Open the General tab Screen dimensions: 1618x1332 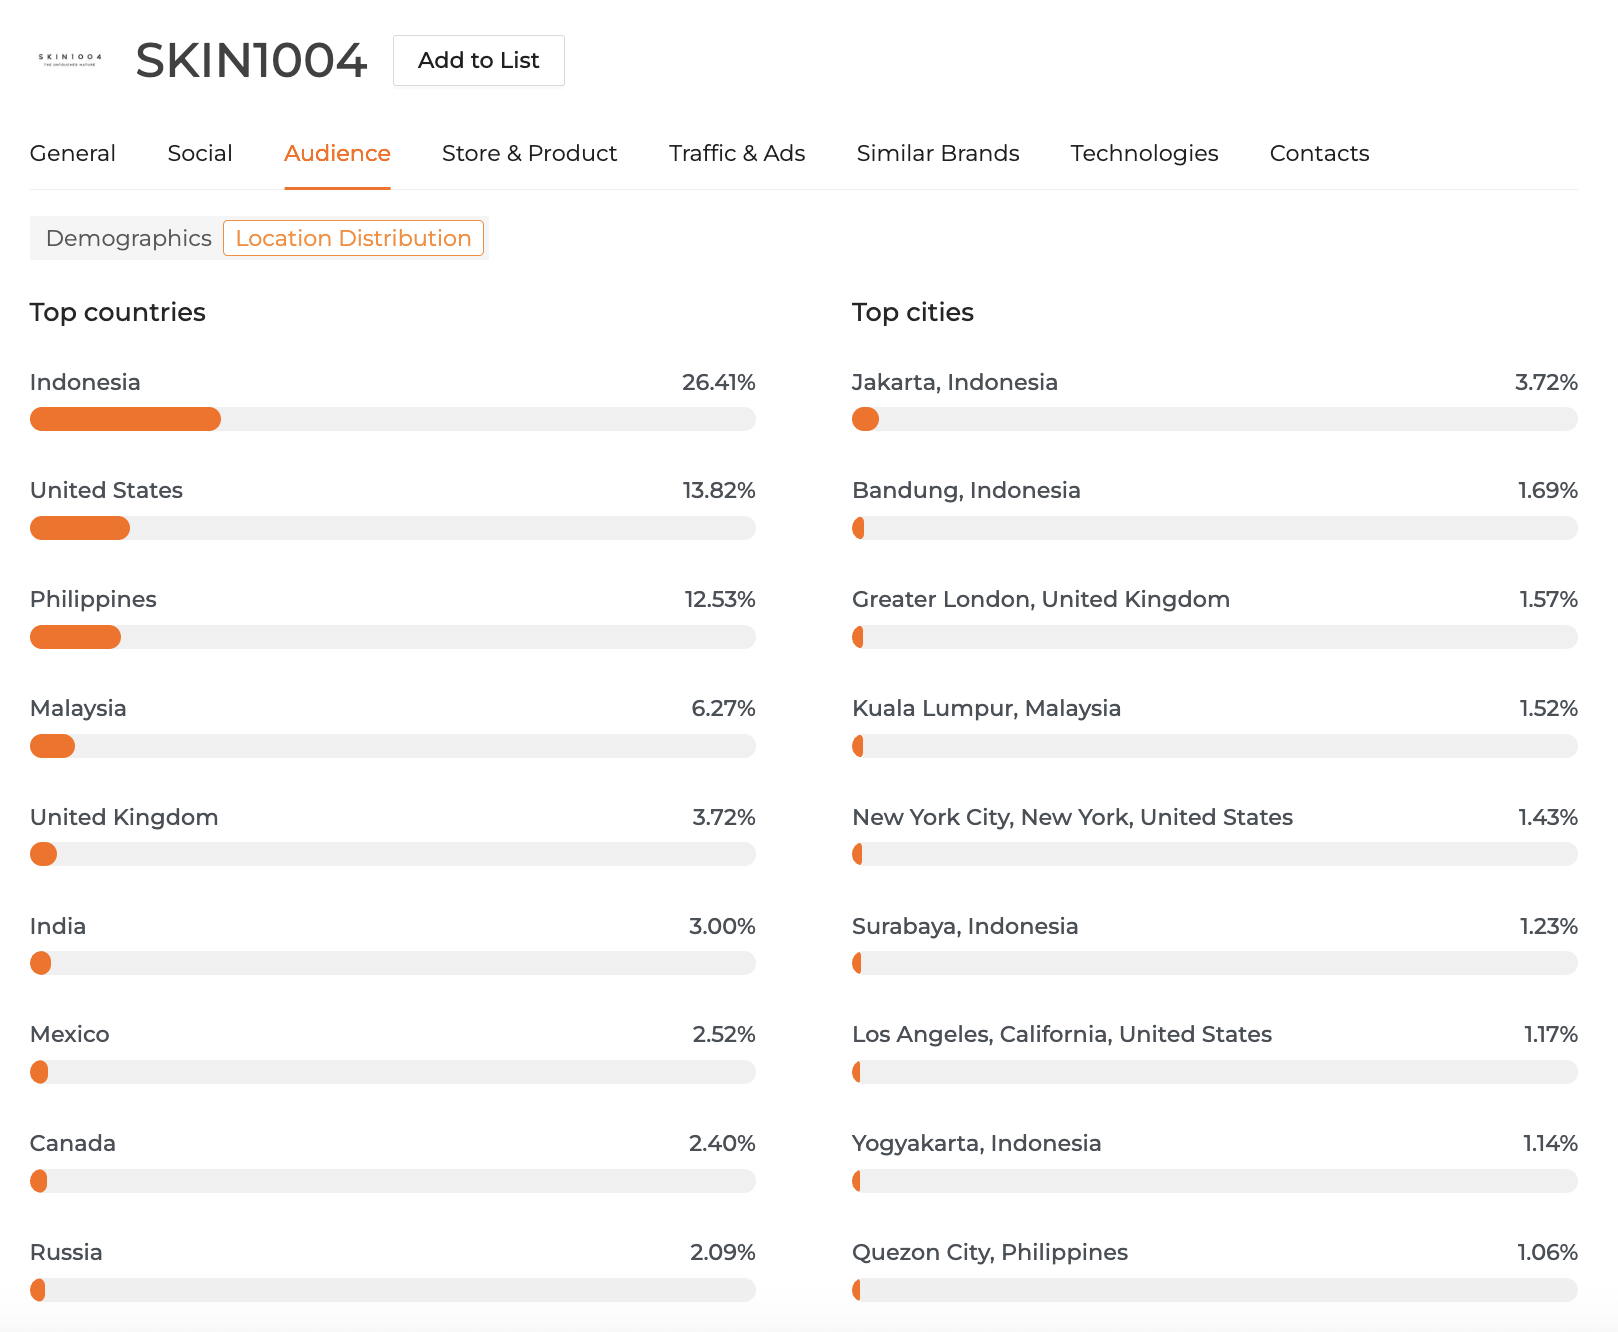(73, 153)
